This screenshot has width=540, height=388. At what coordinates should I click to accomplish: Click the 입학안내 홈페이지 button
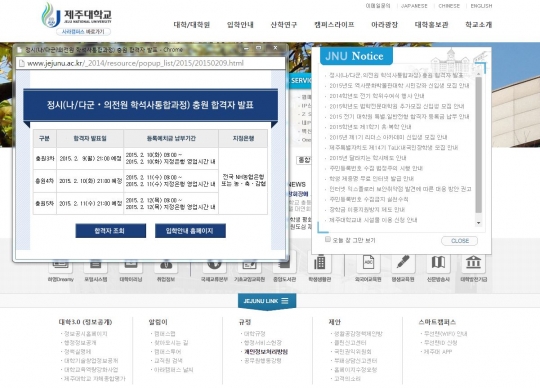tap(190, 231)
